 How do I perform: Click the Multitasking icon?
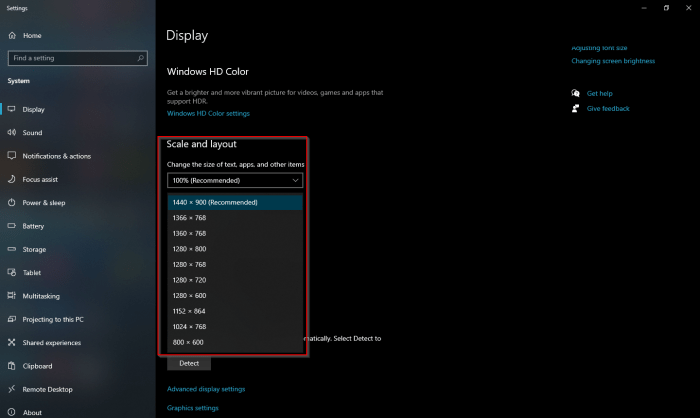(x=12, y=296)
